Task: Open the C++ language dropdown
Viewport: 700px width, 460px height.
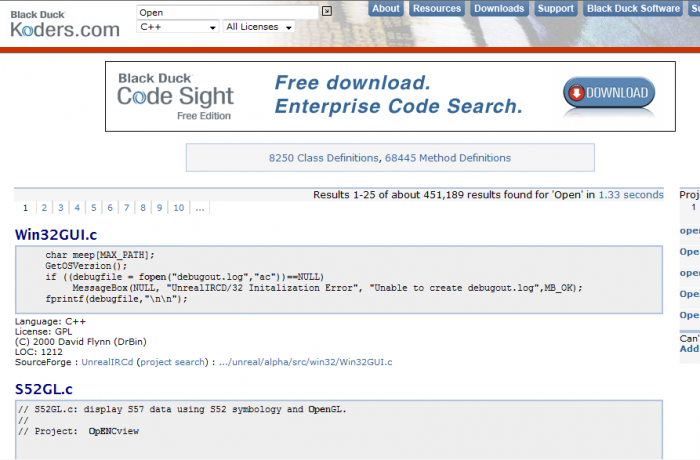Action: 178,27
